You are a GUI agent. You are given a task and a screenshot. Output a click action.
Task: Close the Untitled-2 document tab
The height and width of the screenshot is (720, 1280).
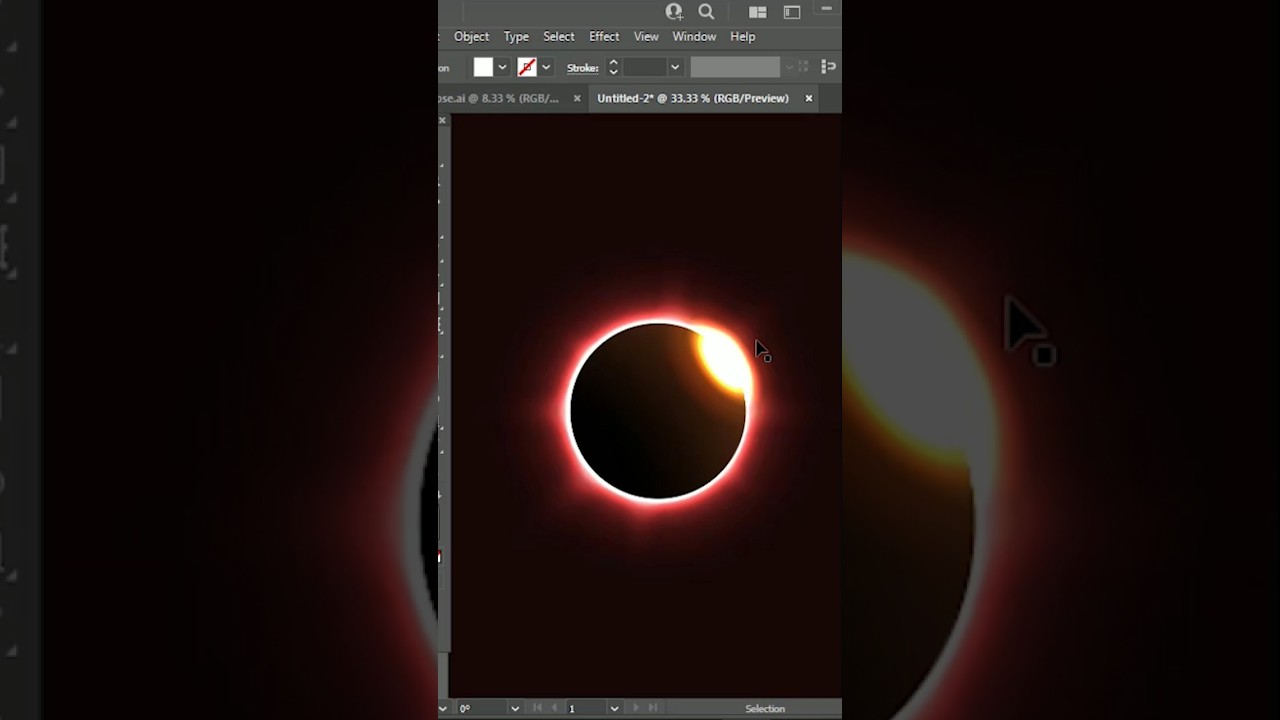tap(809, 98)
